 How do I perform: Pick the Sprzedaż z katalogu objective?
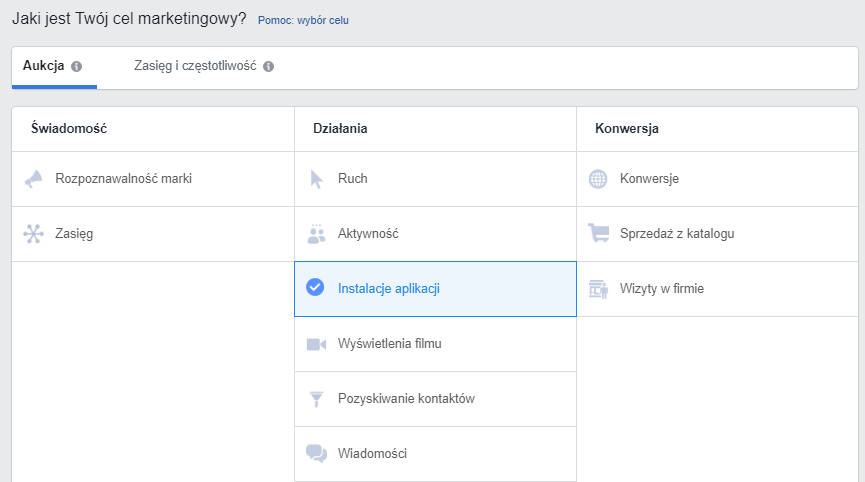[677, 234]
